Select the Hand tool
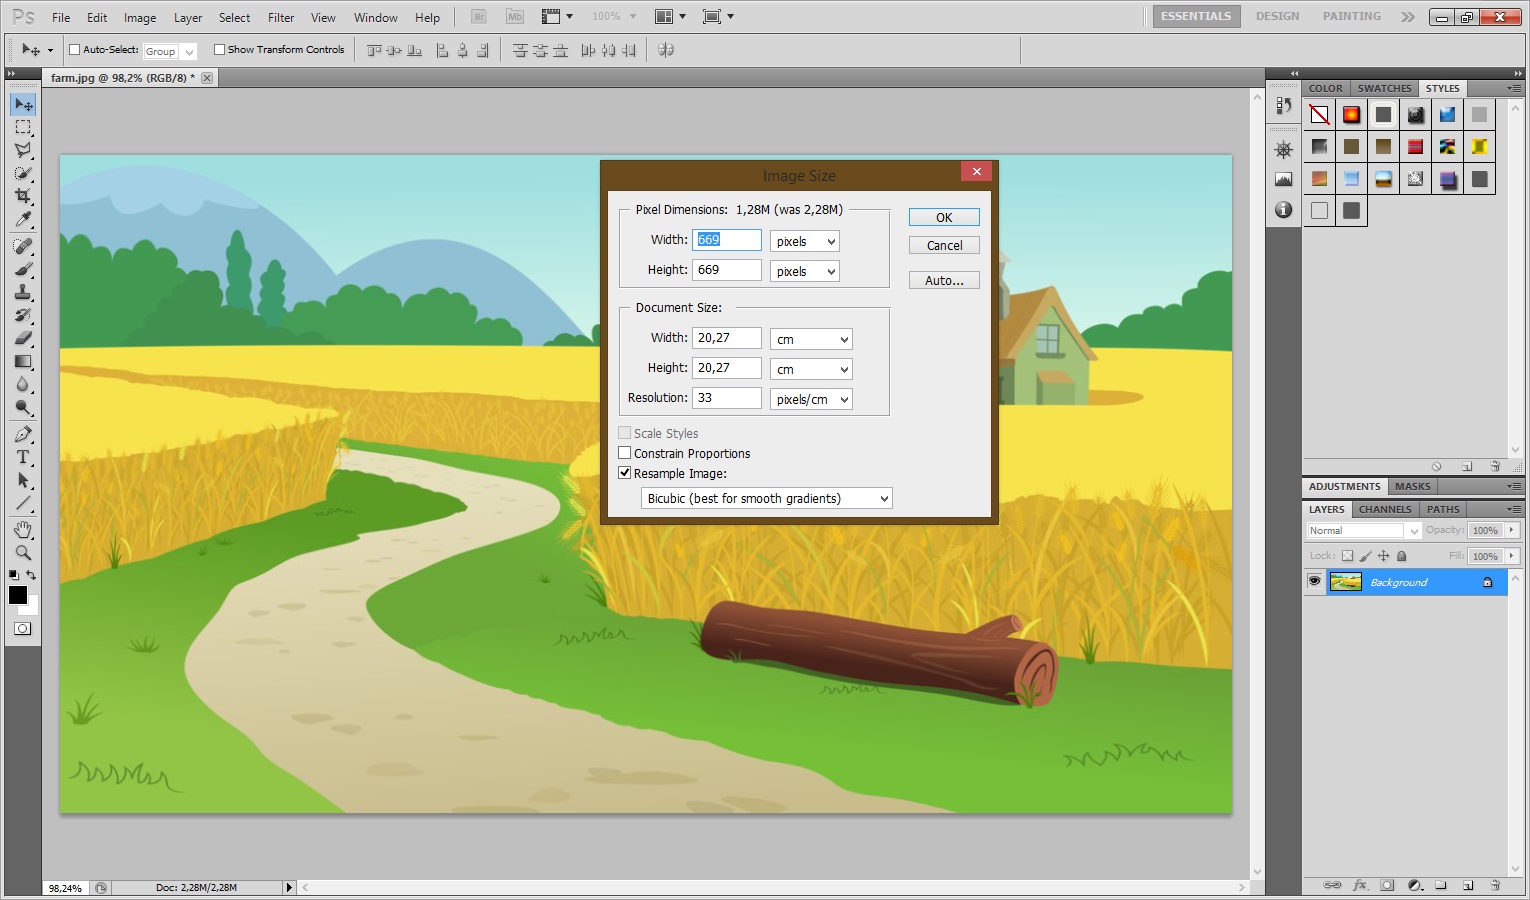The image size is (1530, 900). pyautogui.click(x=23, y=529)
